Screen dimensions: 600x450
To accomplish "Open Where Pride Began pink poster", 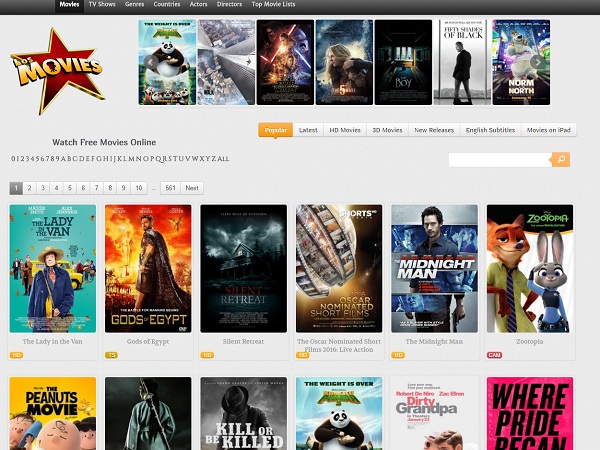I will (530, 414).
